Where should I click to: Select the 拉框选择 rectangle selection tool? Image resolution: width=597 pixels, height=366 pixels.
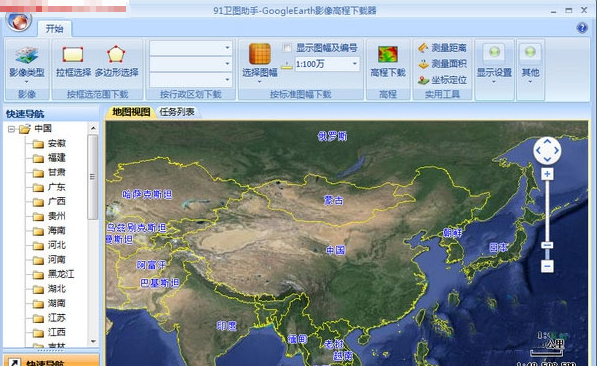pyautogui.click(x=73, y=61)
